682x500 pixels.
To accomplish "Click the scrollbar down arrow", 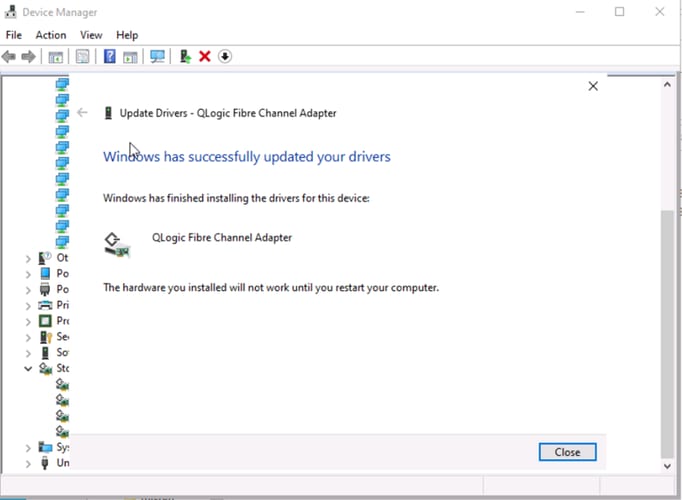I will point(667,466).
